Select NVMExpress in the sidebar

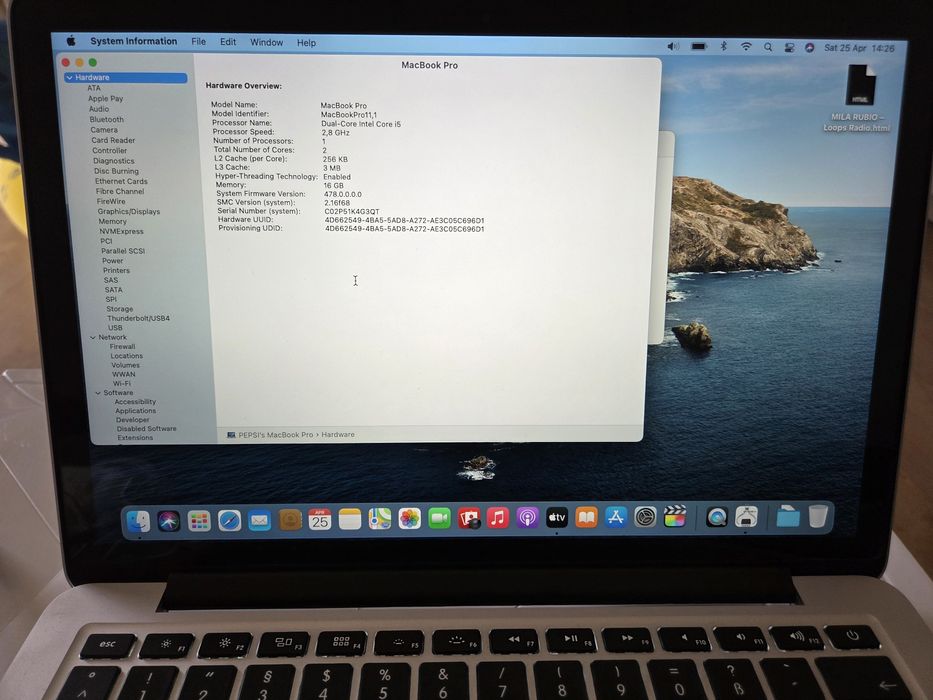(x=121, y=232)
